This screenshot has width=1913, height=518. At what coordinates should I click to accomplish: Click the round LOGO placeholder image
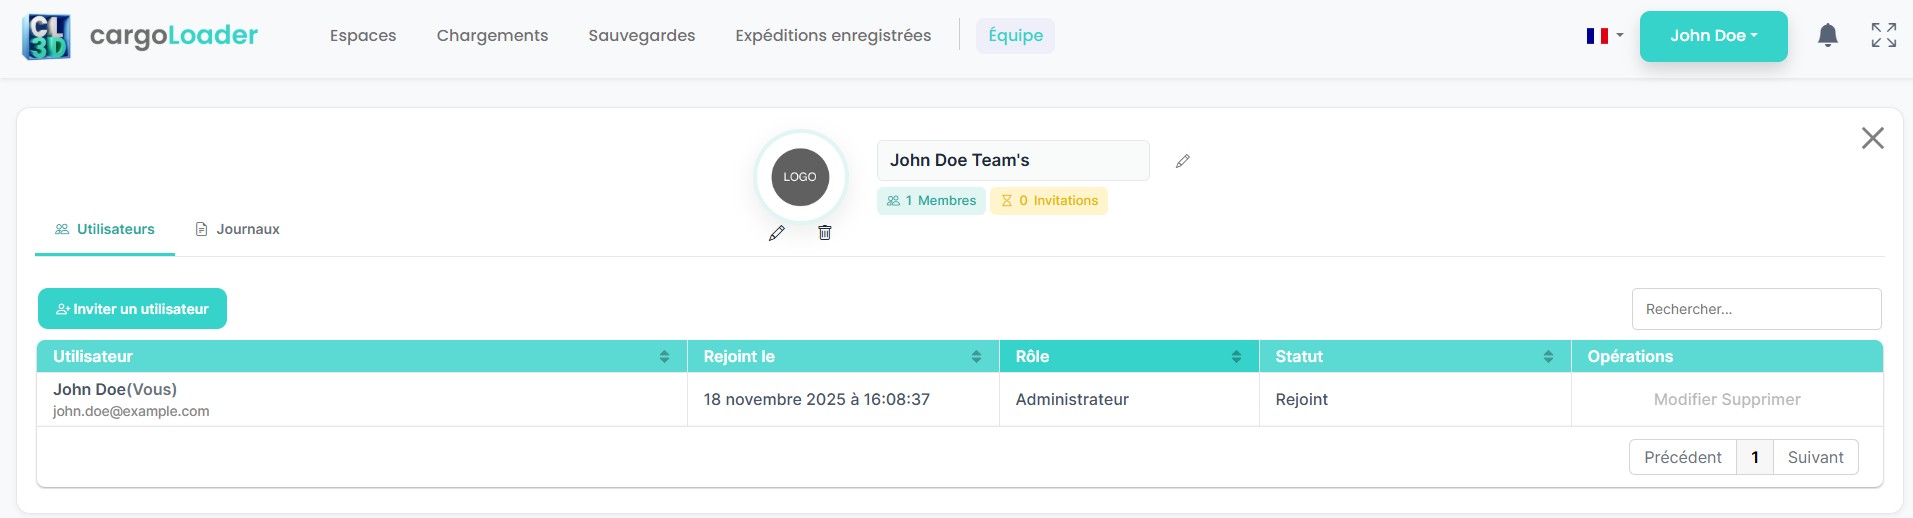coord(800,177)
